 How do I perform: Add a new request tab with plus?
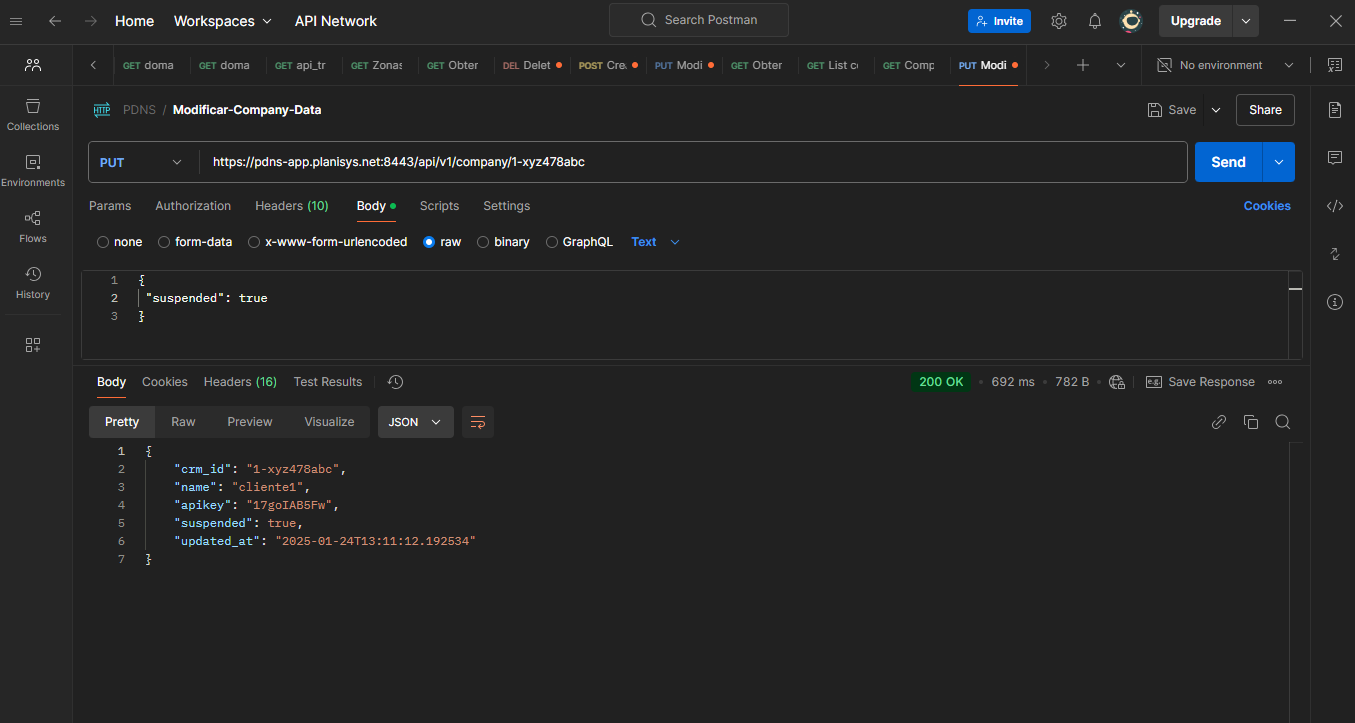click(x=1083, y=65)
